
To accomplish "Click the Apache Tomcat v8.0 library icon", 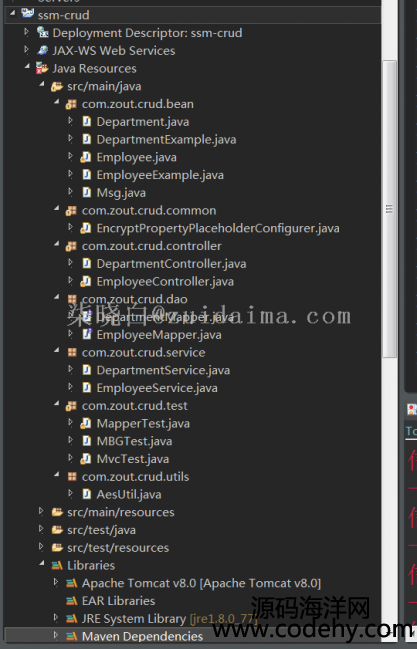I will 72,583.
